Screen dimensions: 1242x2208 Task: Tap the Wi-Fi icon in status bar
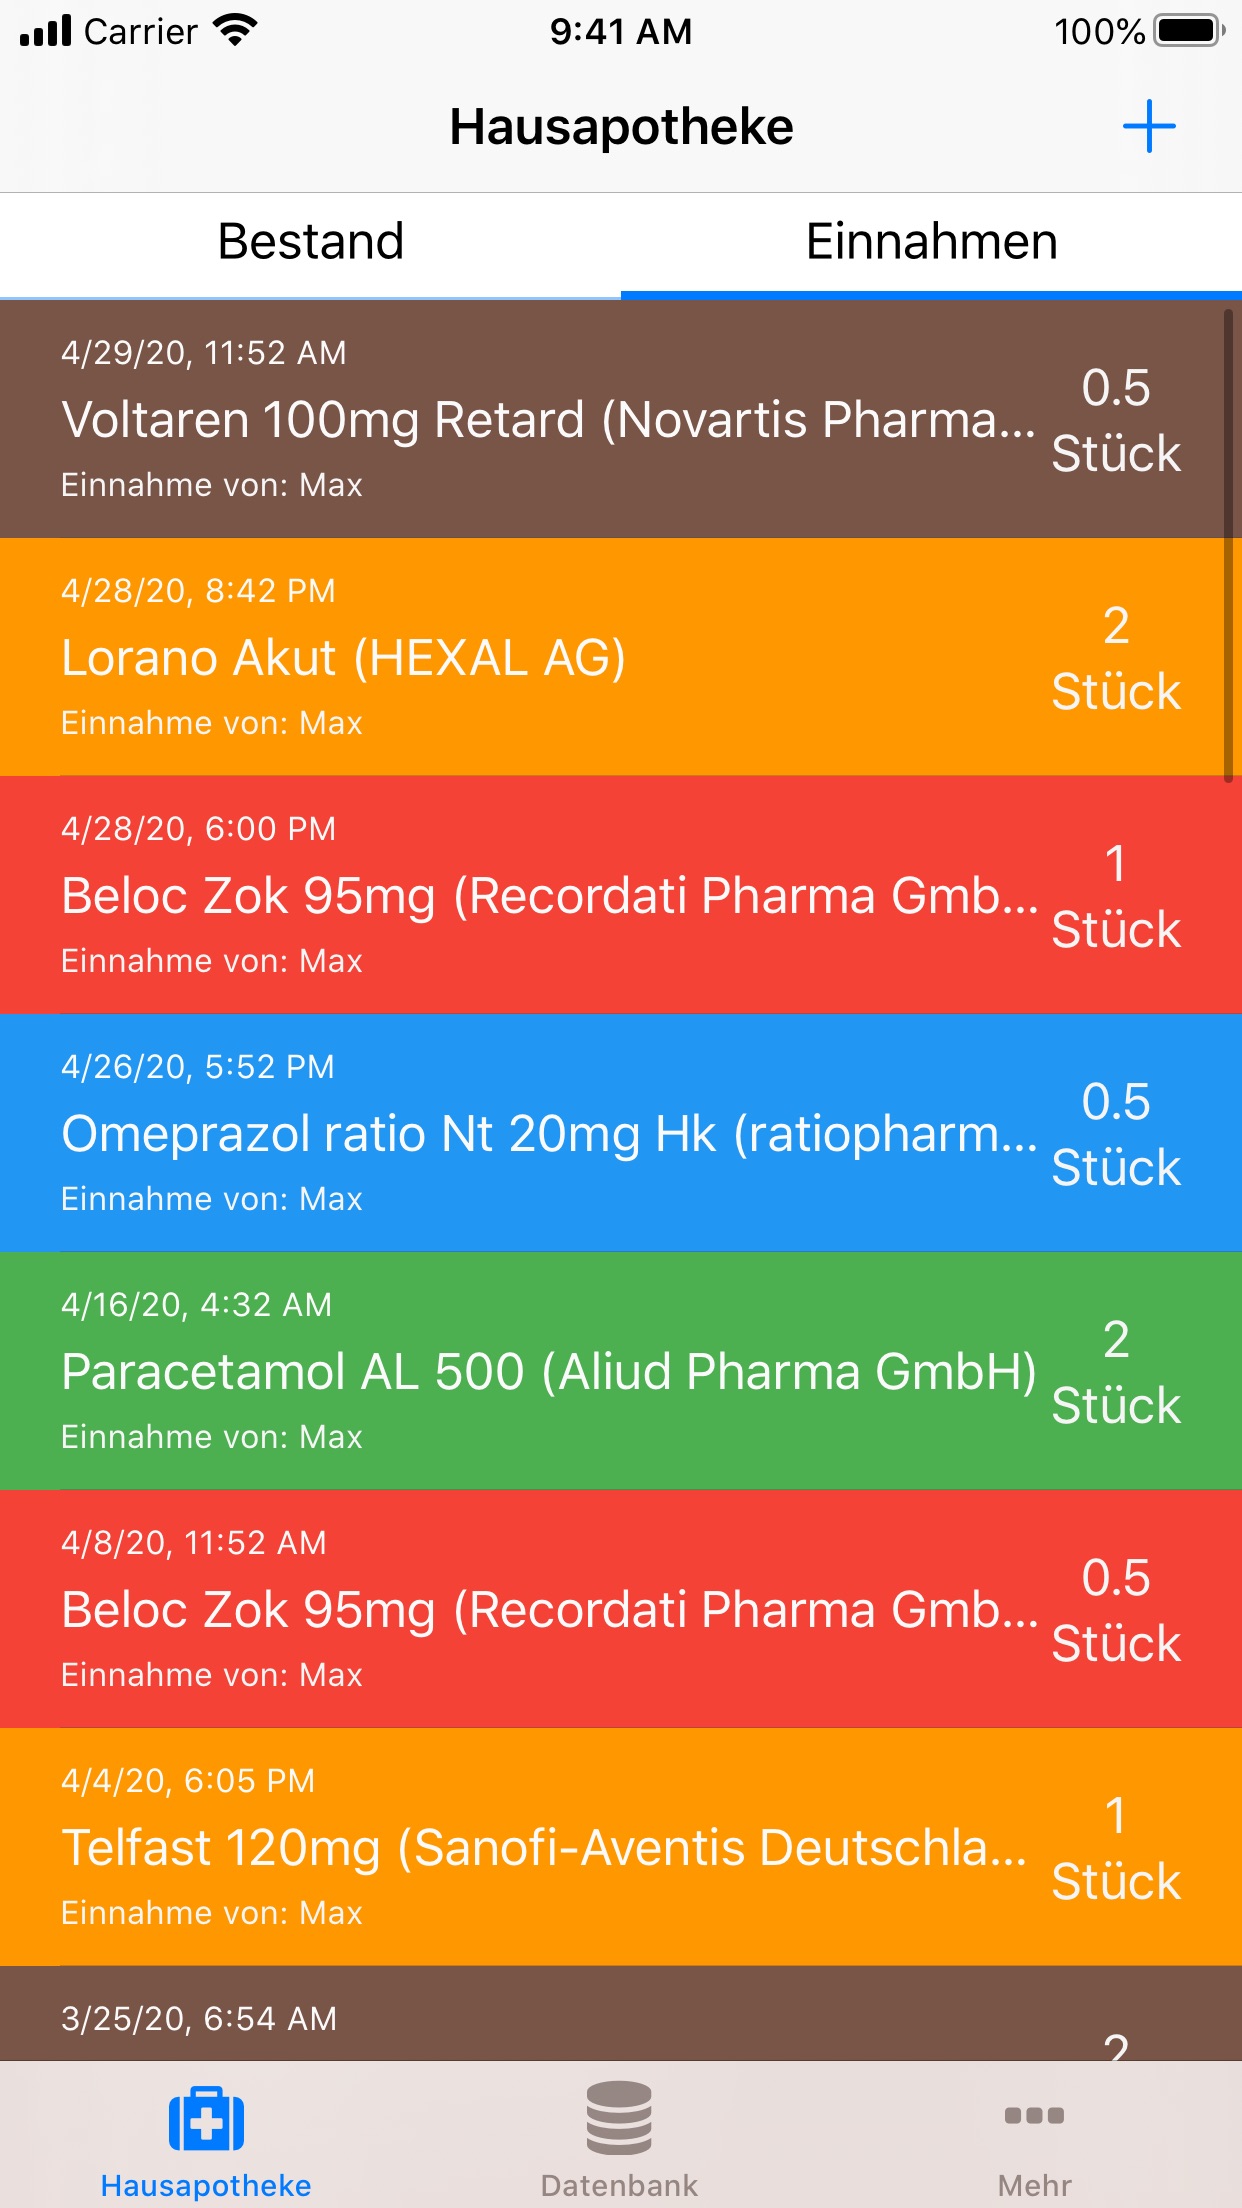[x=236, y=31]
